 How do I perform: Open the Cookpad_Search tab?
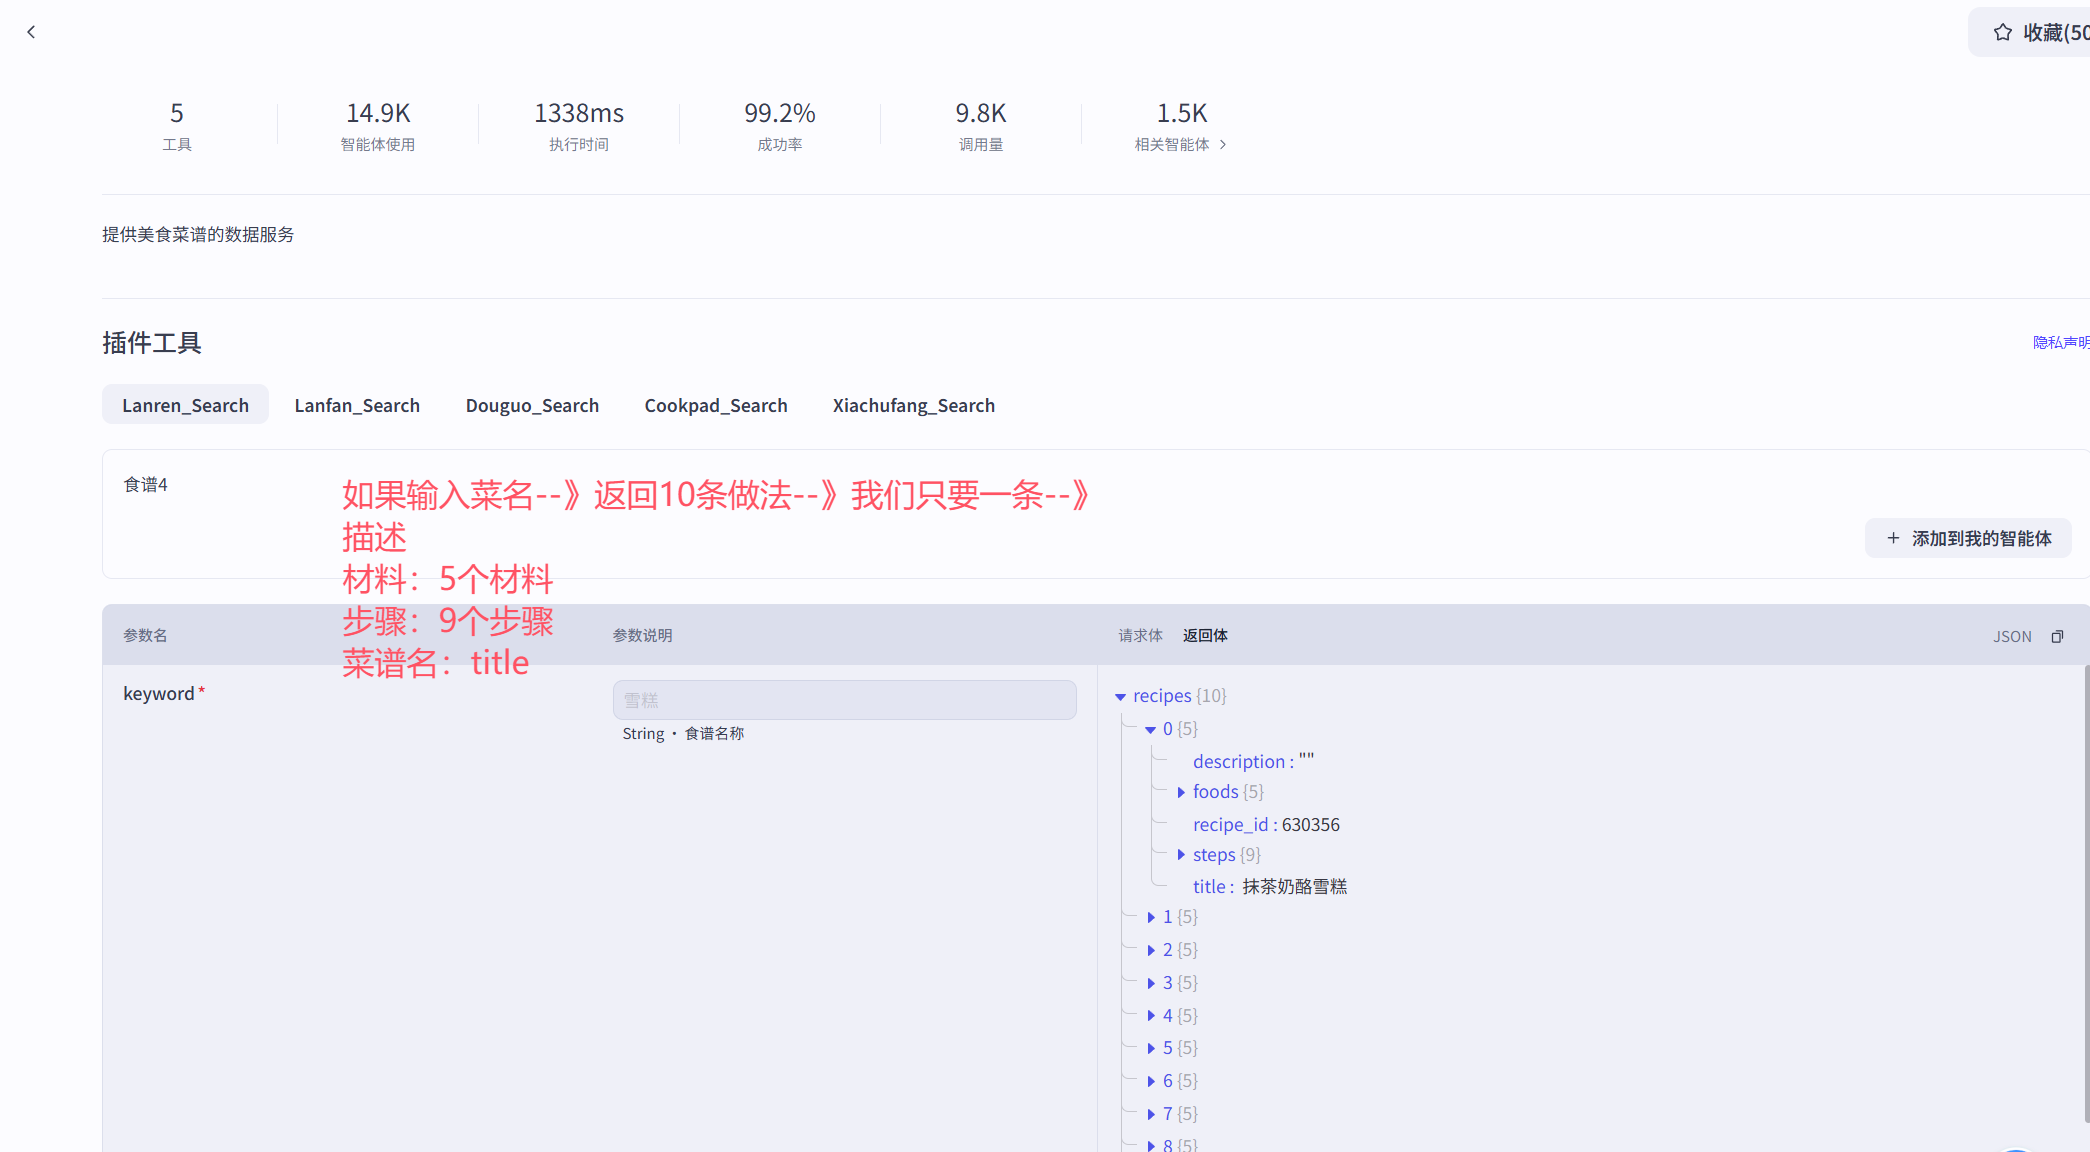click(716, 405)
